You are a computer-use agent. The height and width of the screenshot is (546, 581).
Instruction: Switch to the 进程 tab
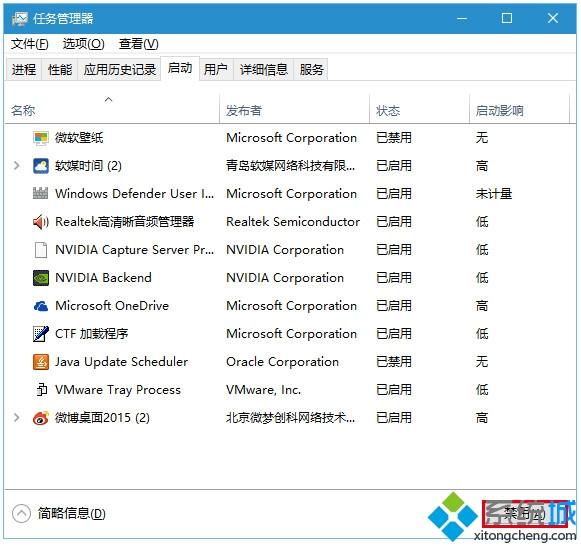tap(24, 69)
